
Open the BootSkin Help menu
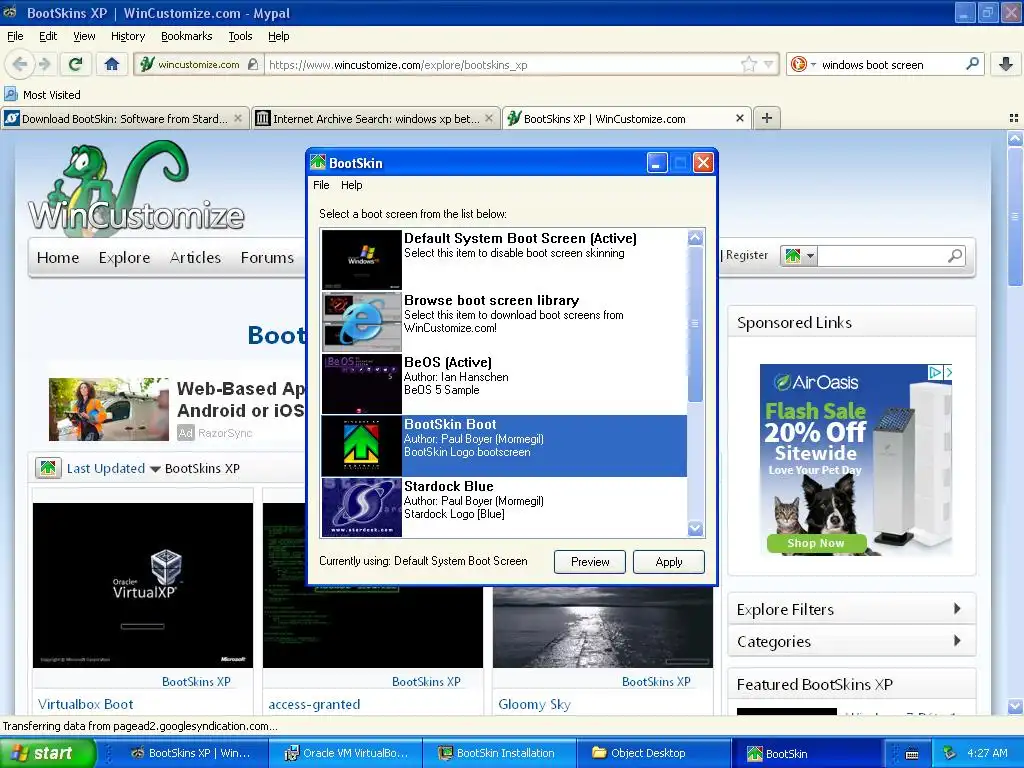(351, 185)
